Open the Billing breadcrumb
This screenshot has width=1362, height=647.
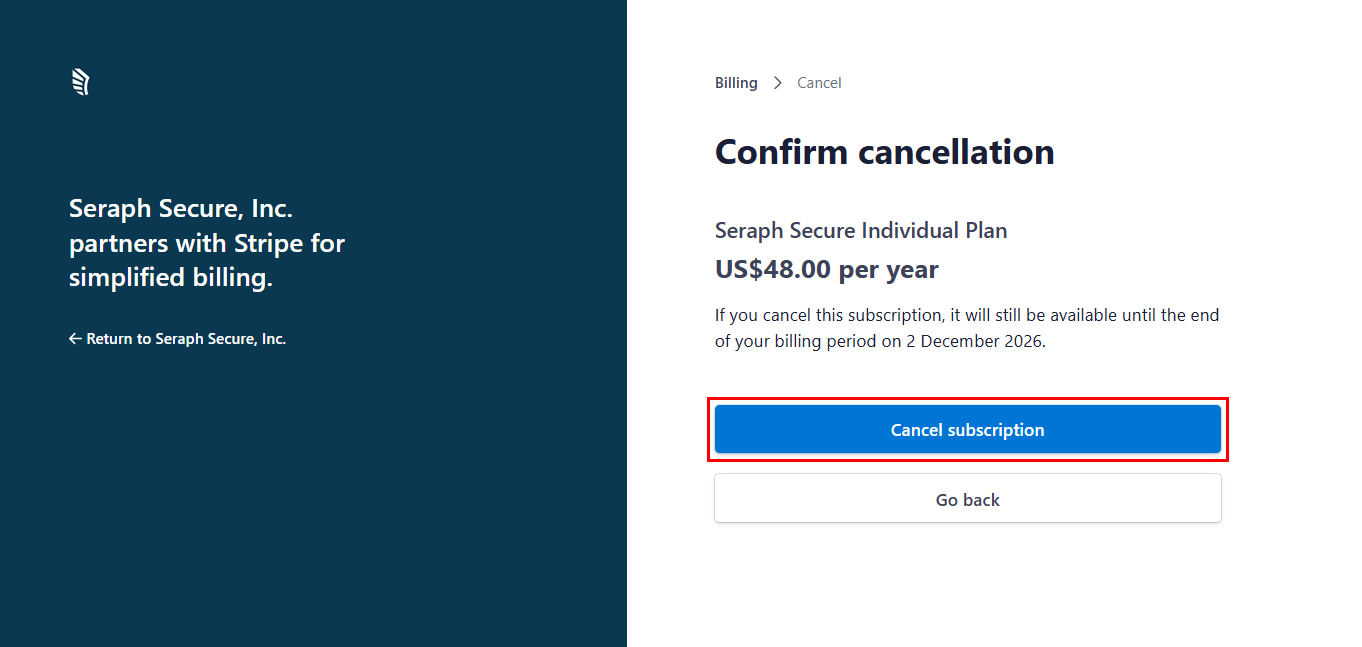[736, 83]
